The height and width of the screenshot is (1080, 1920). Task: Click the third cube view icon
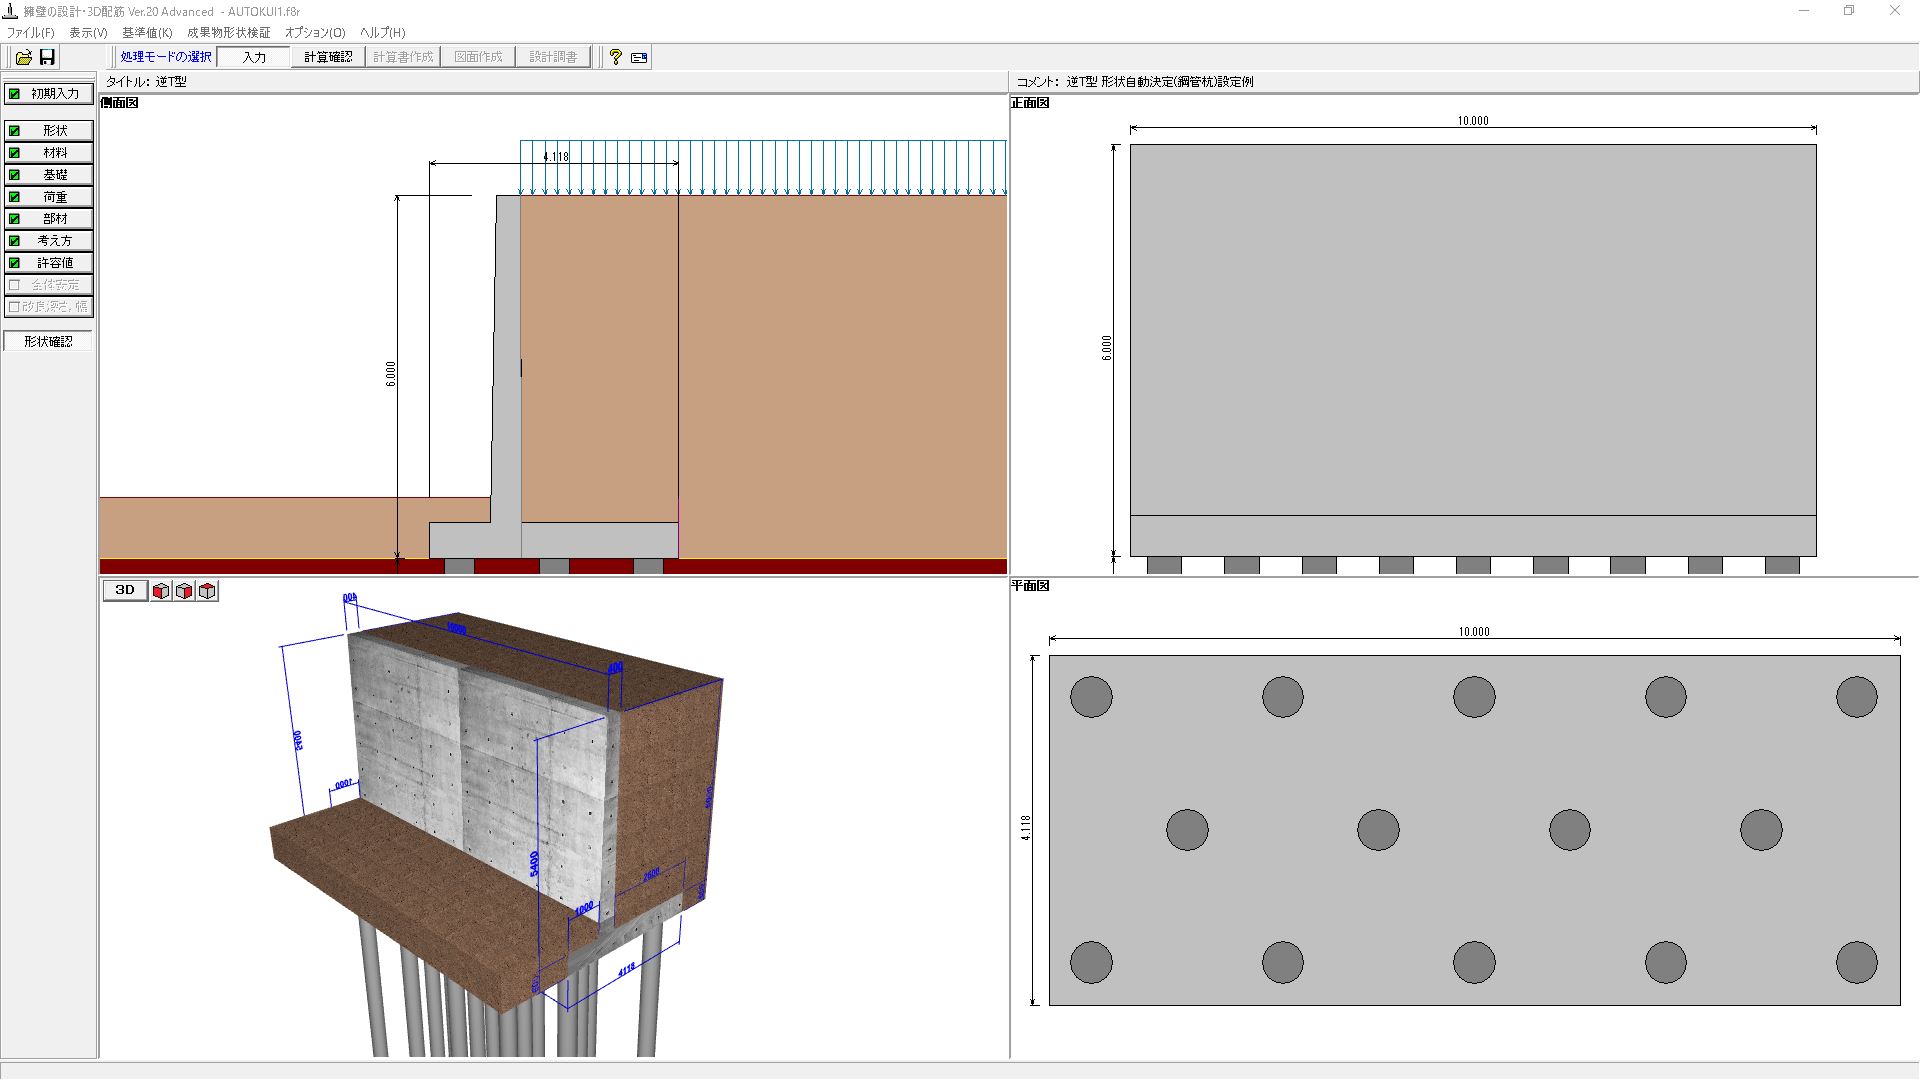[x=207, y=591]
